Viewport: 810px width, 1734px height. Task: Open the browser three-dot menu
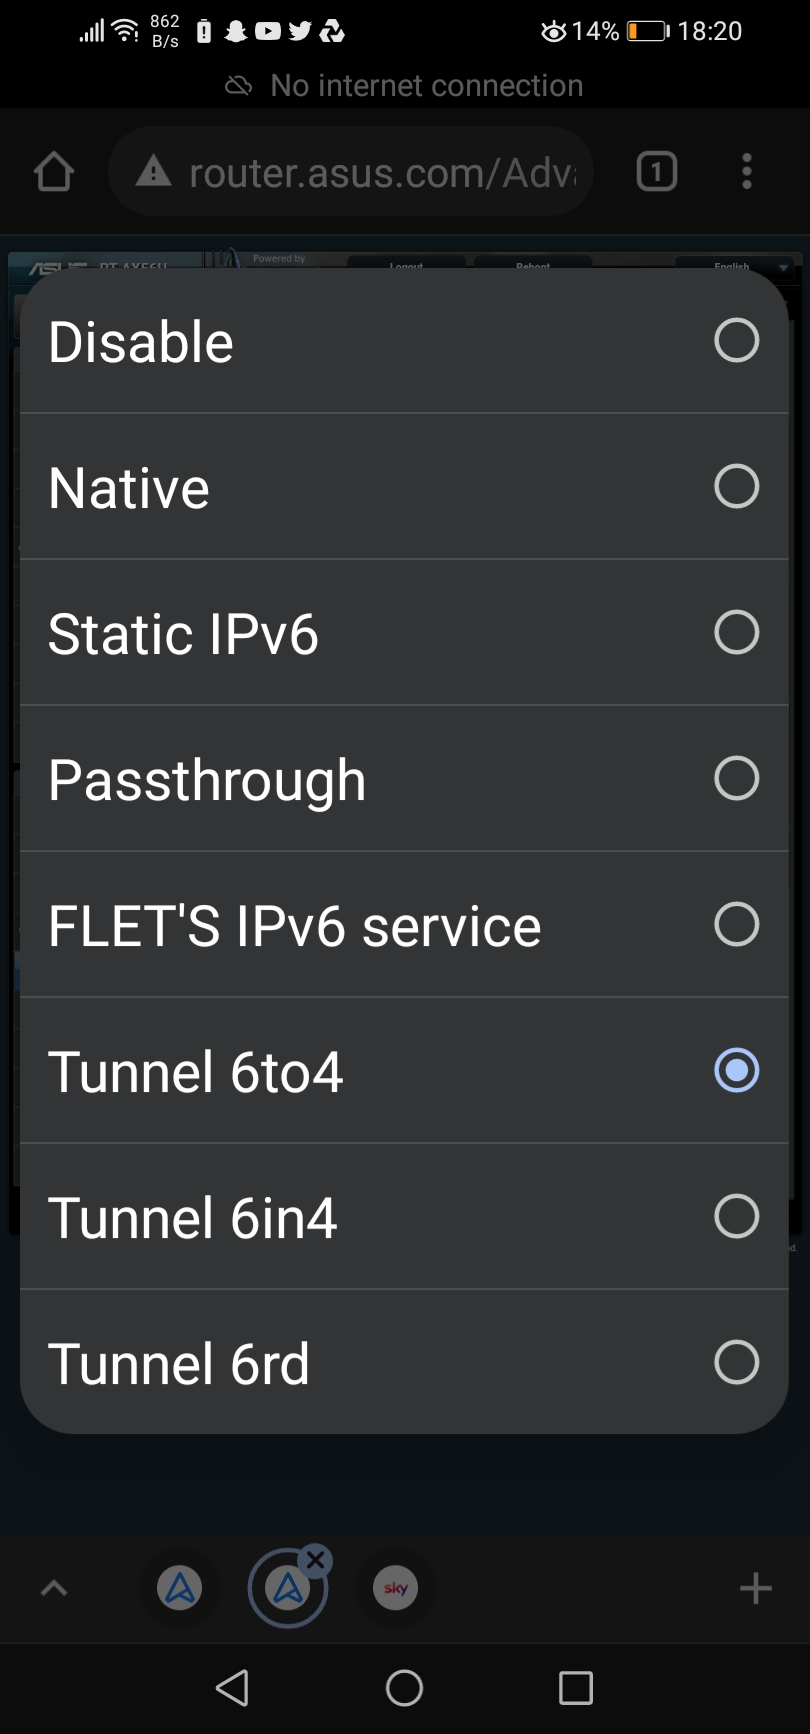tap(747, 171)
